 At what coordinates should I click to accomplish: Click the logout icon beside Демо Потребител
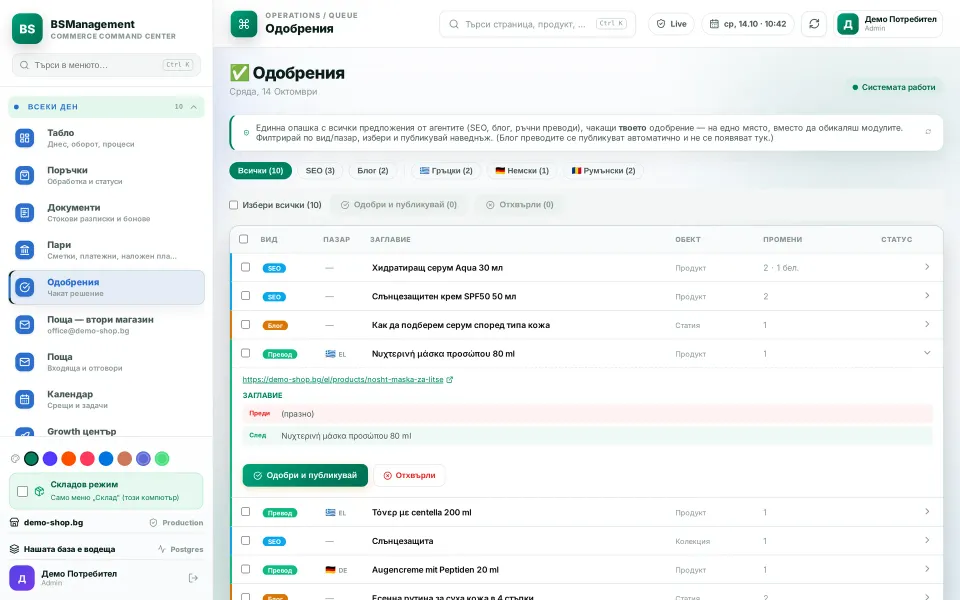point(193,578)
